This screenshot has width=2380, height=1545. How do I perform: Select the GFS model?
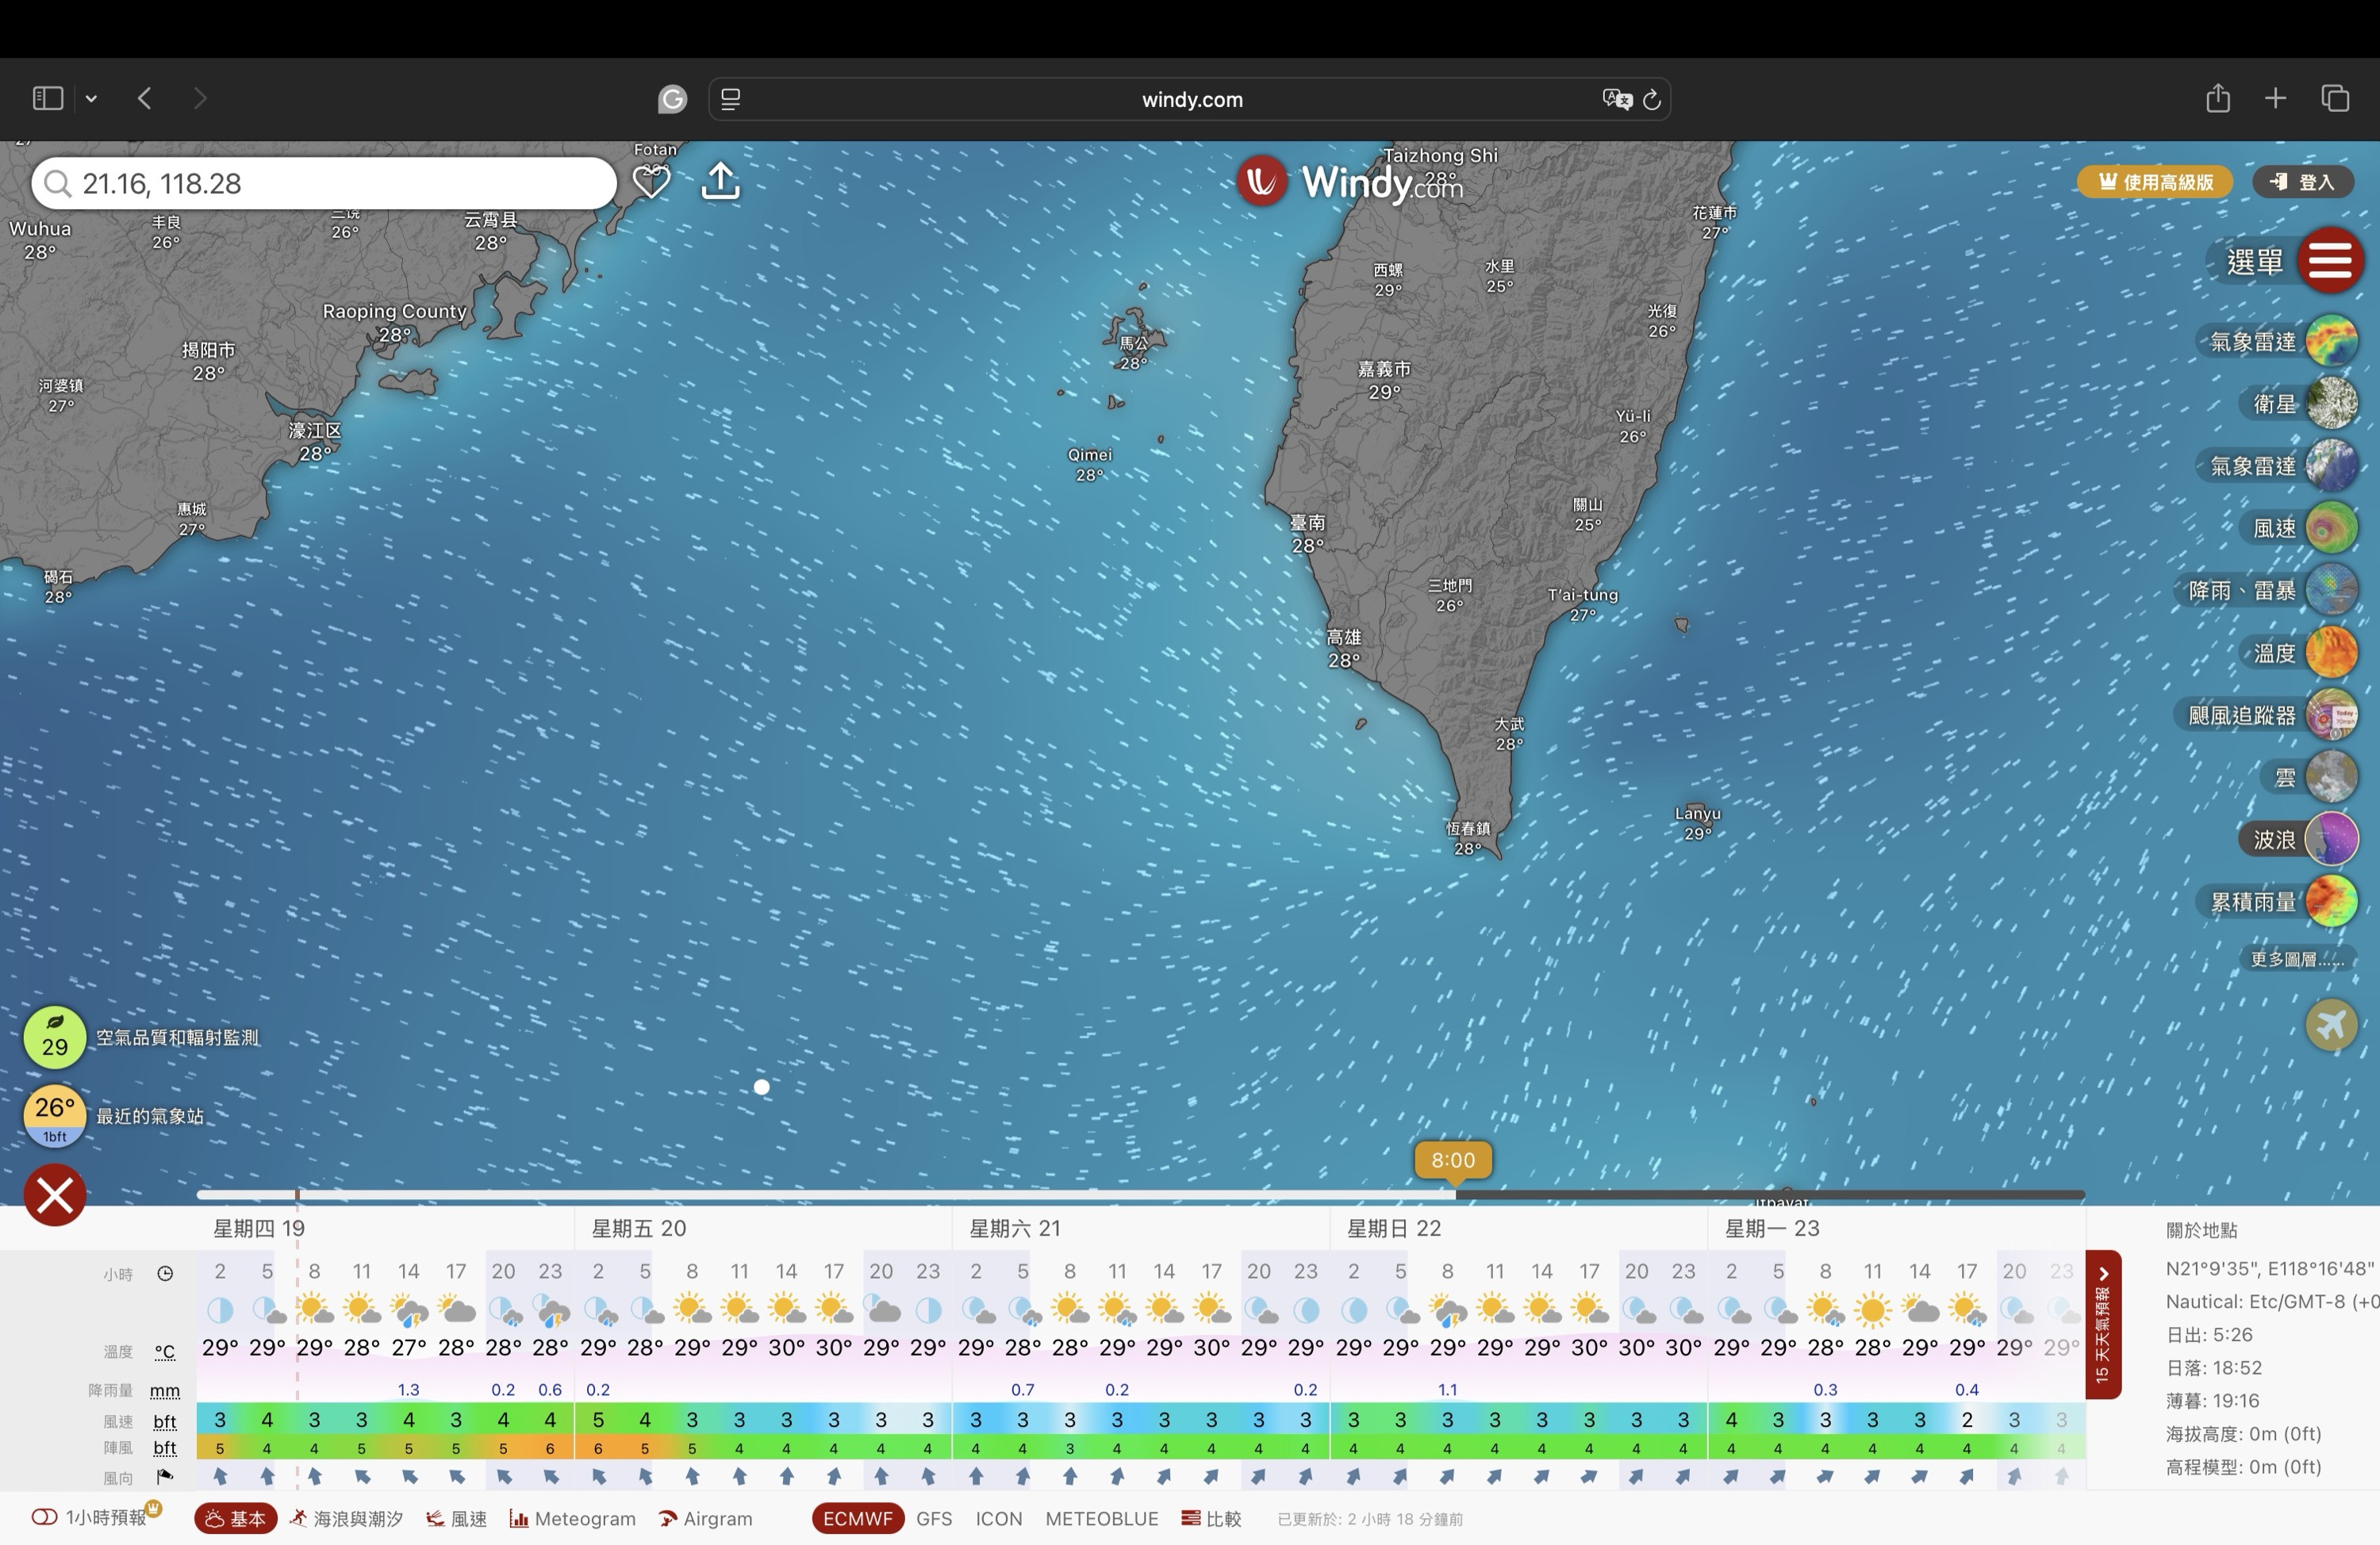pos(934,1518)
